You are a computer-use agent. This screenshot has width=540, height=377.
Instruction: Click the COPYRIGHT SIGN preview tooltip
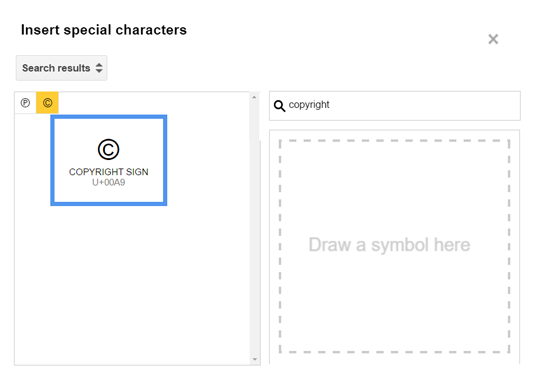(x=109, y=160)
